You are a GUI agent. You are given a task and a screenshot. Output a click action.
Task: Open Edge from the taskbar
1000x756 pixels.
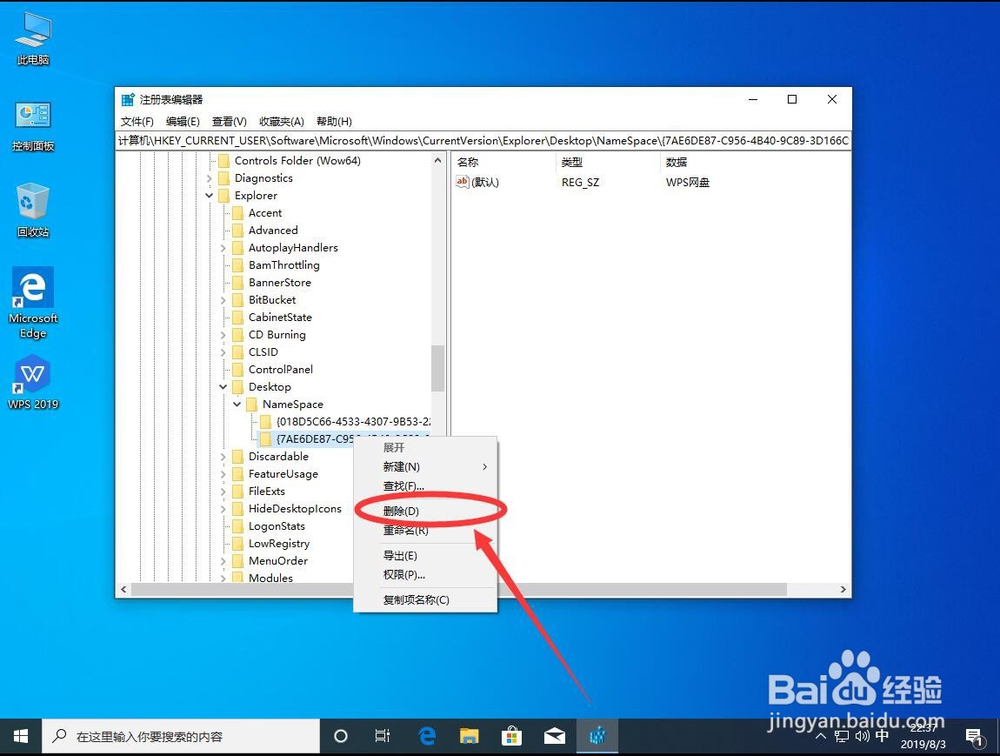[x=427, y=737]
